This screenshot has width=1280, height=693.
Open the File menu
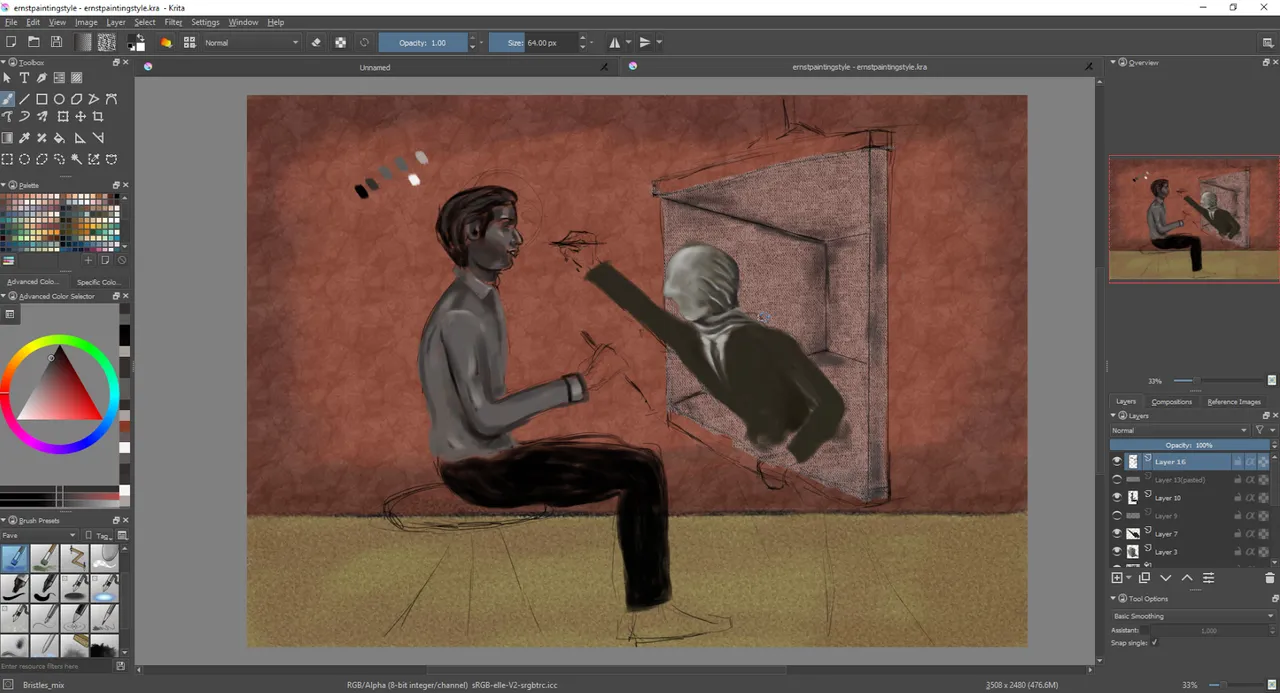(x=11, y=22)
